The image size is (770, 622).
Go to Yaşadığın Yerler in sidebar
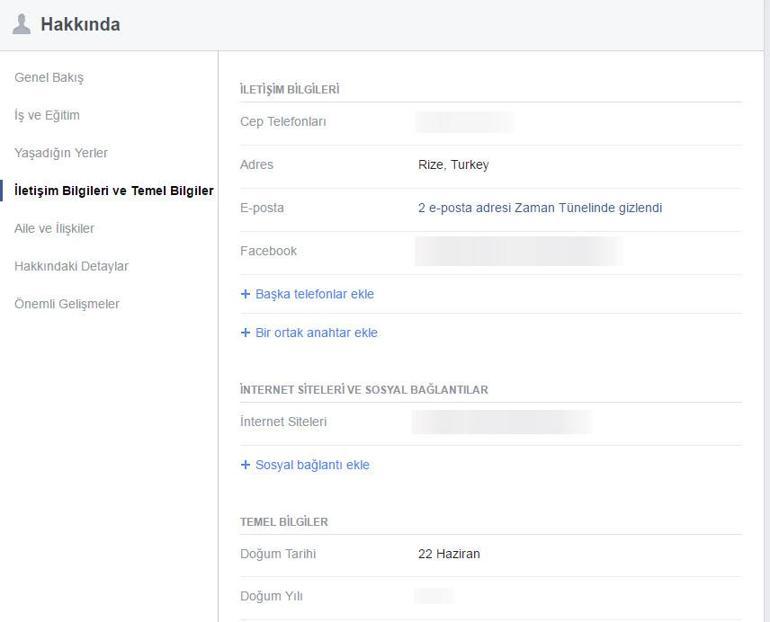[x=61, y=153]
